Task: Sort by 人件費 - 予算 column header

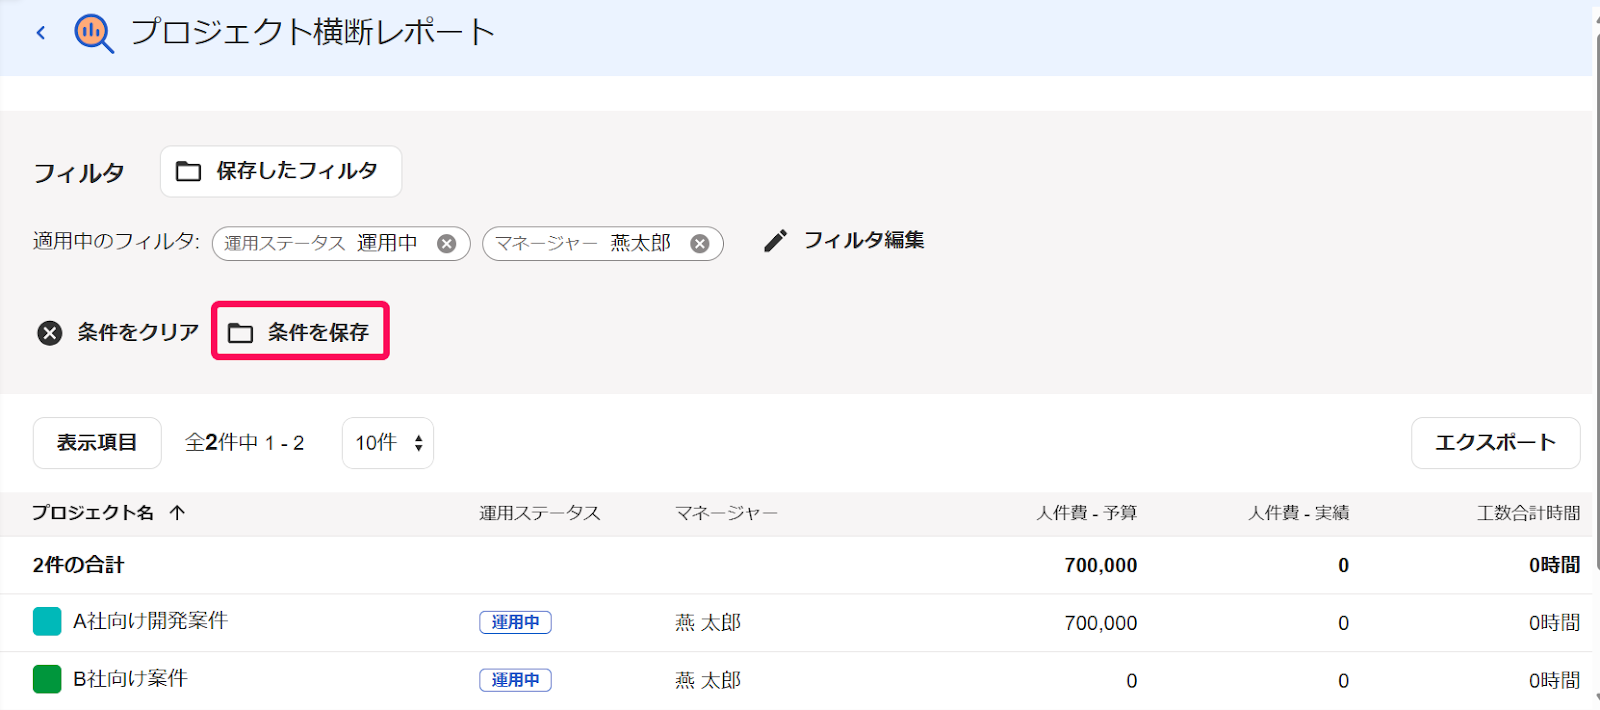Action: click(x=1087, y=513)
